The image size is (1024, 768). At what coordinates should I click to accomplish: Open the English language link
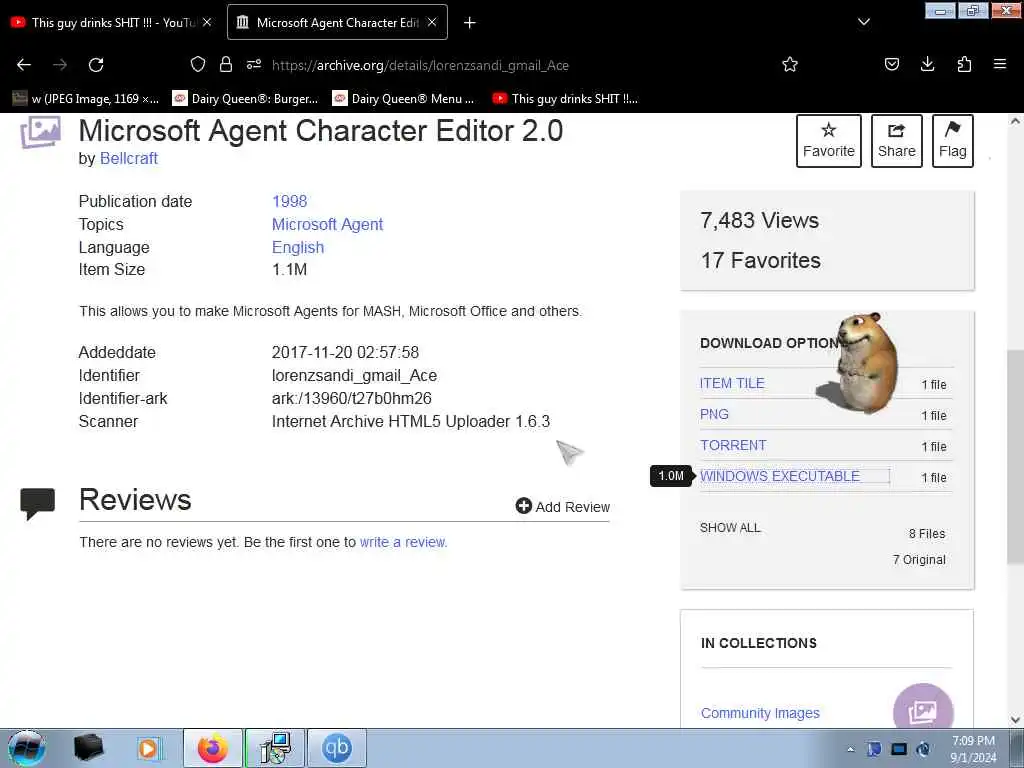click(298, 248)
